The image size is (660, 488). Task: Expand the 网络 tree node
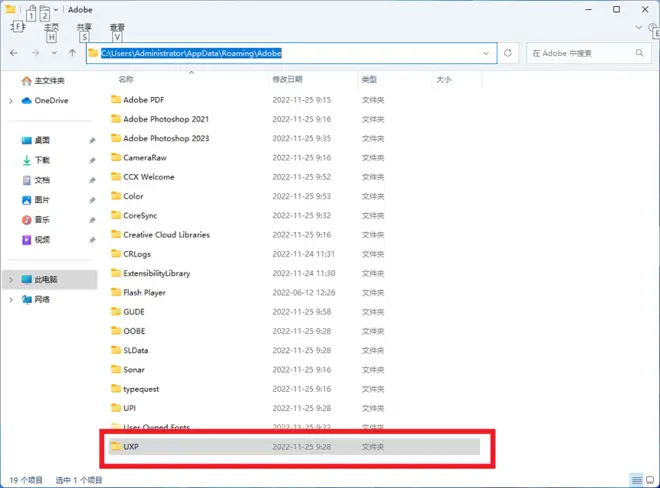point(11,300)
